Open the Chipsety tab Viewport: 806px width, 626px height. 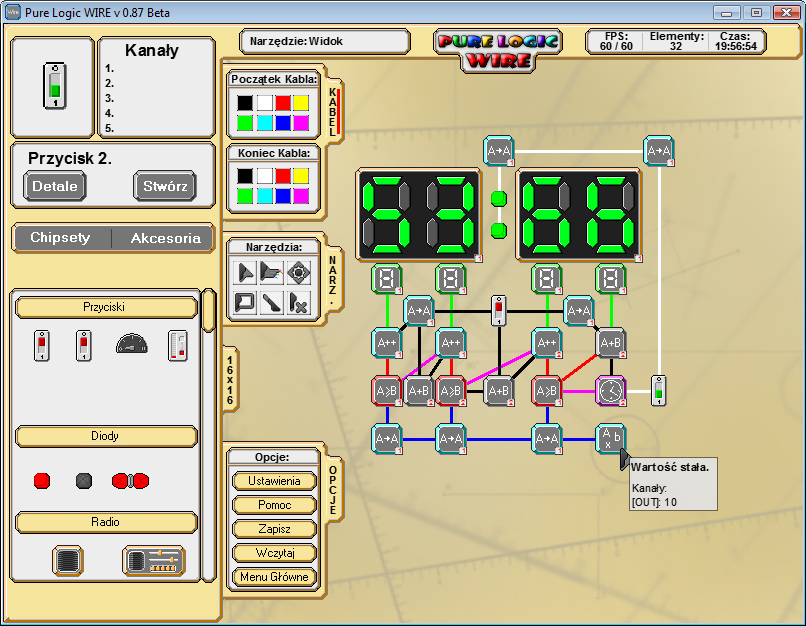click(x=61, y=238)
